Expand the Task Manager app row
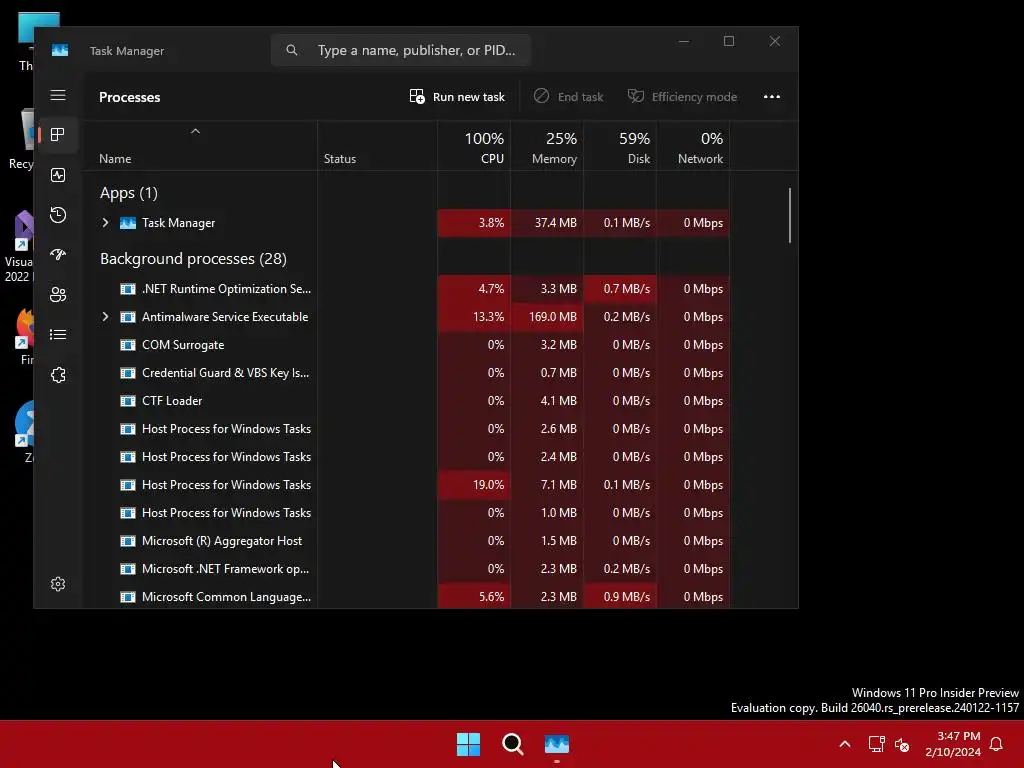This screenshot has width=1024, height=768. [105, 223]
